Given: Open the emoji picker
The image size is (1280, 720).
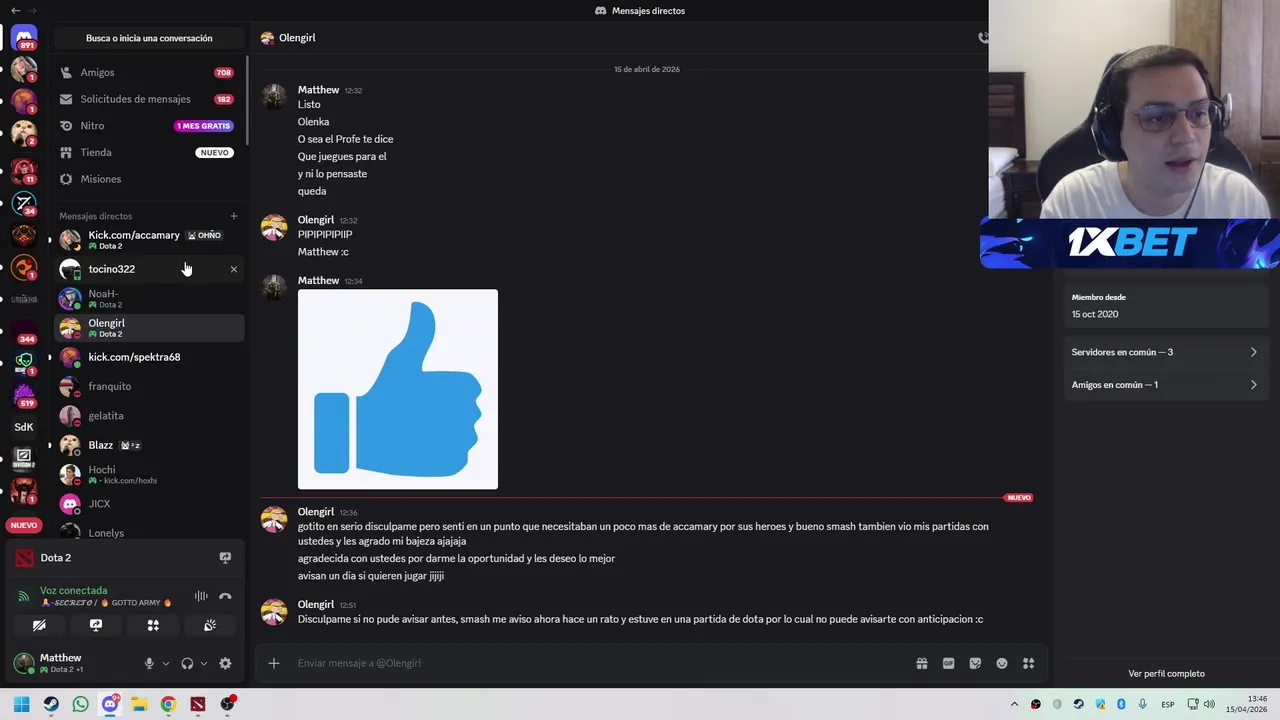Looking at the screenshot, I should 1002,663.
